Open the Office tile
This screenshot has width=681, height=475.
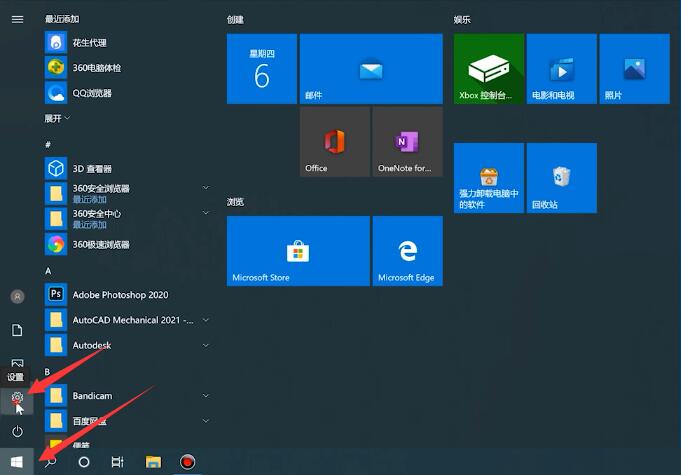[335, 142]
